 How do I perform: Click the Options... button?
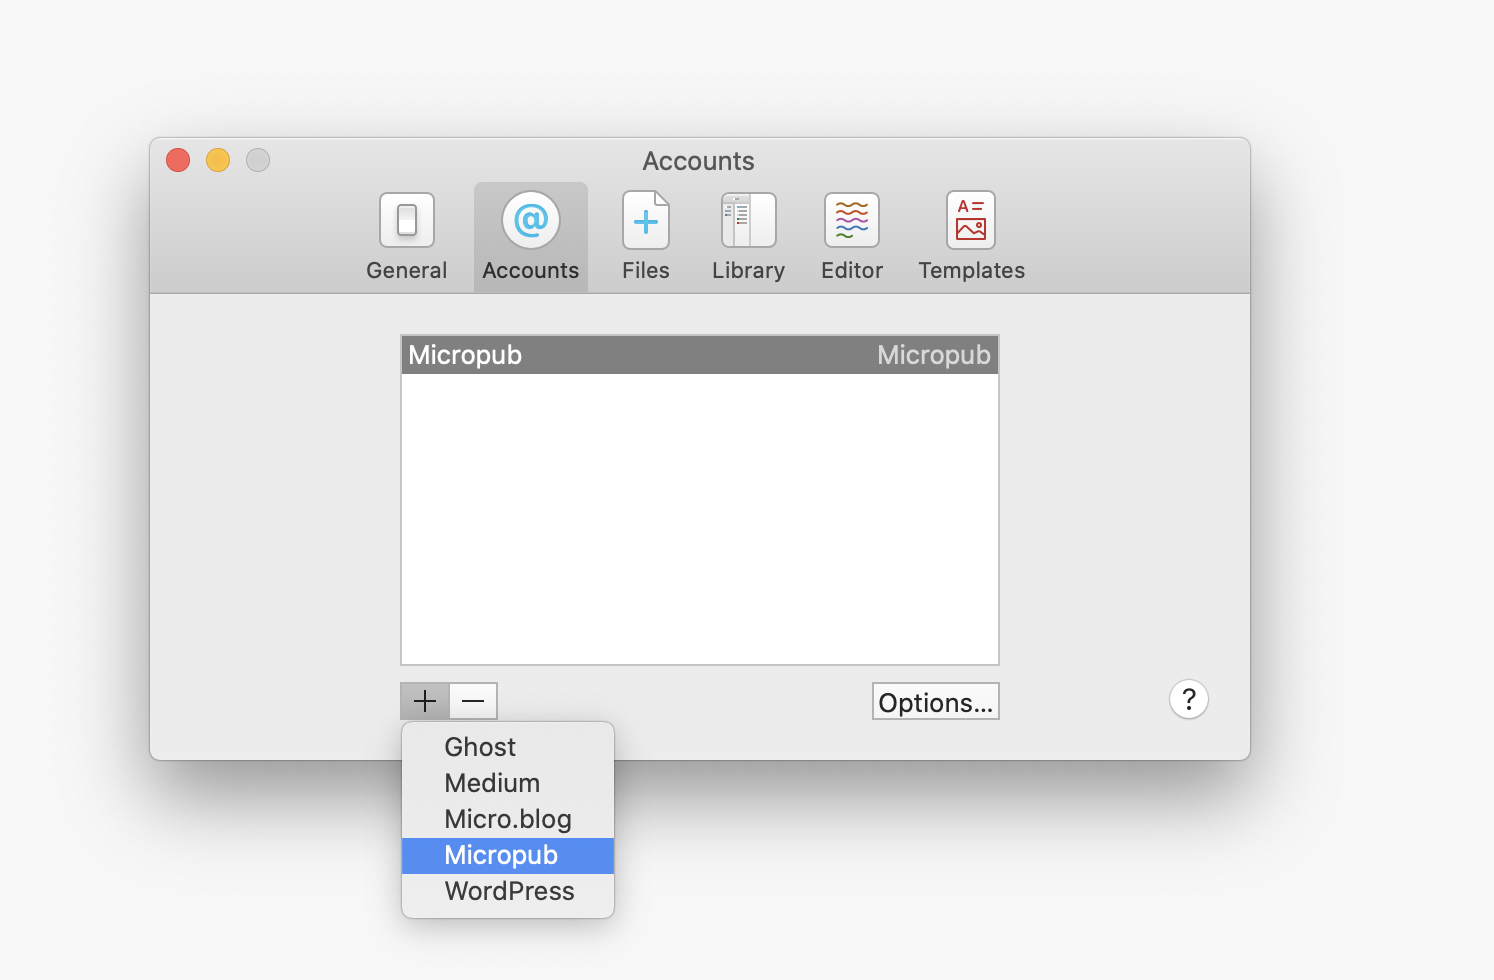point(935,701)
